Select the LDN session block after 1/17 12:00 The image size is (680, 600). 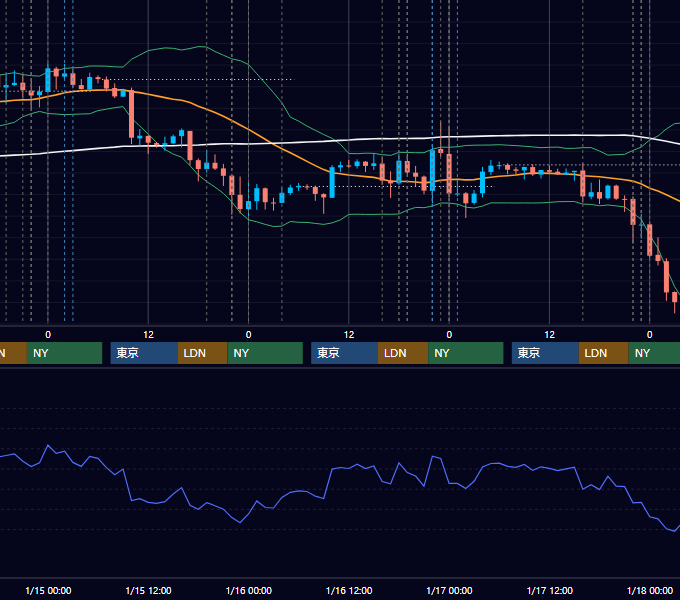point(604,353)
